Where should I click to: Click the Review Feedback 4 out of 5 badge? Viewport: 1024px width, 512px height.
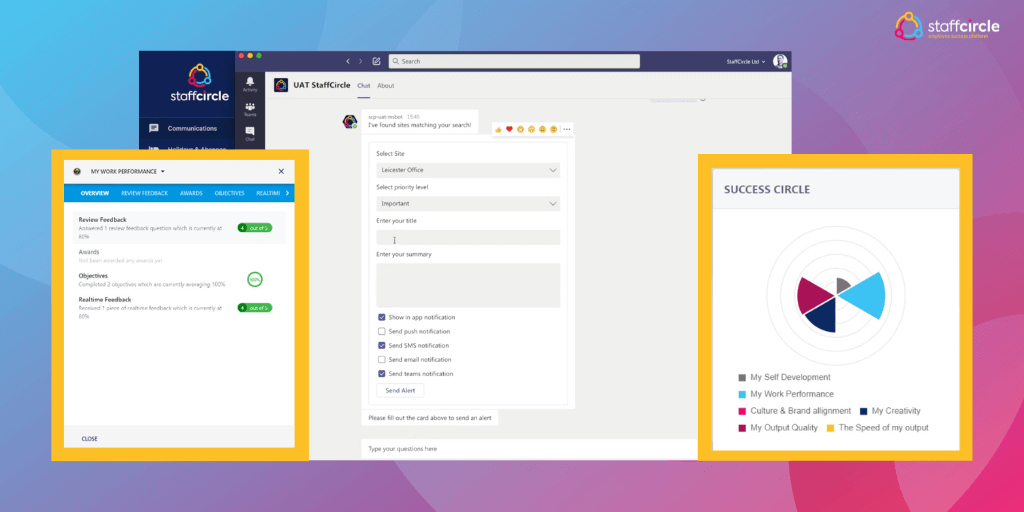coord(255,228)
